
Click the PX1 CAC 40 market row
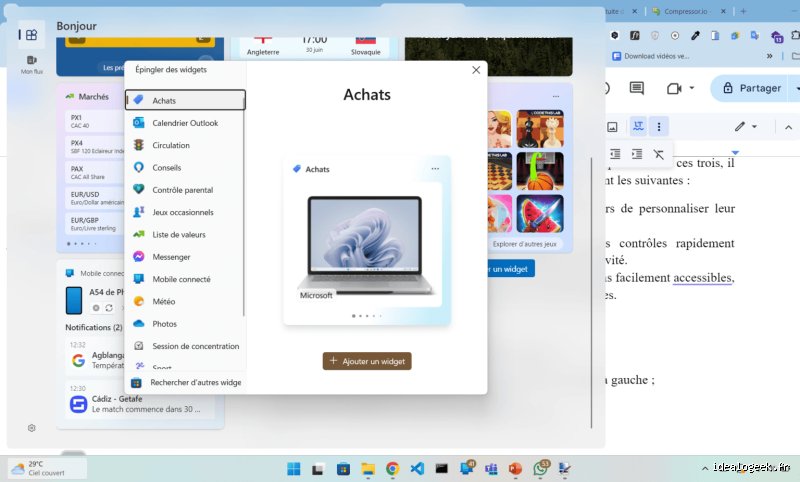pos(95,121)
